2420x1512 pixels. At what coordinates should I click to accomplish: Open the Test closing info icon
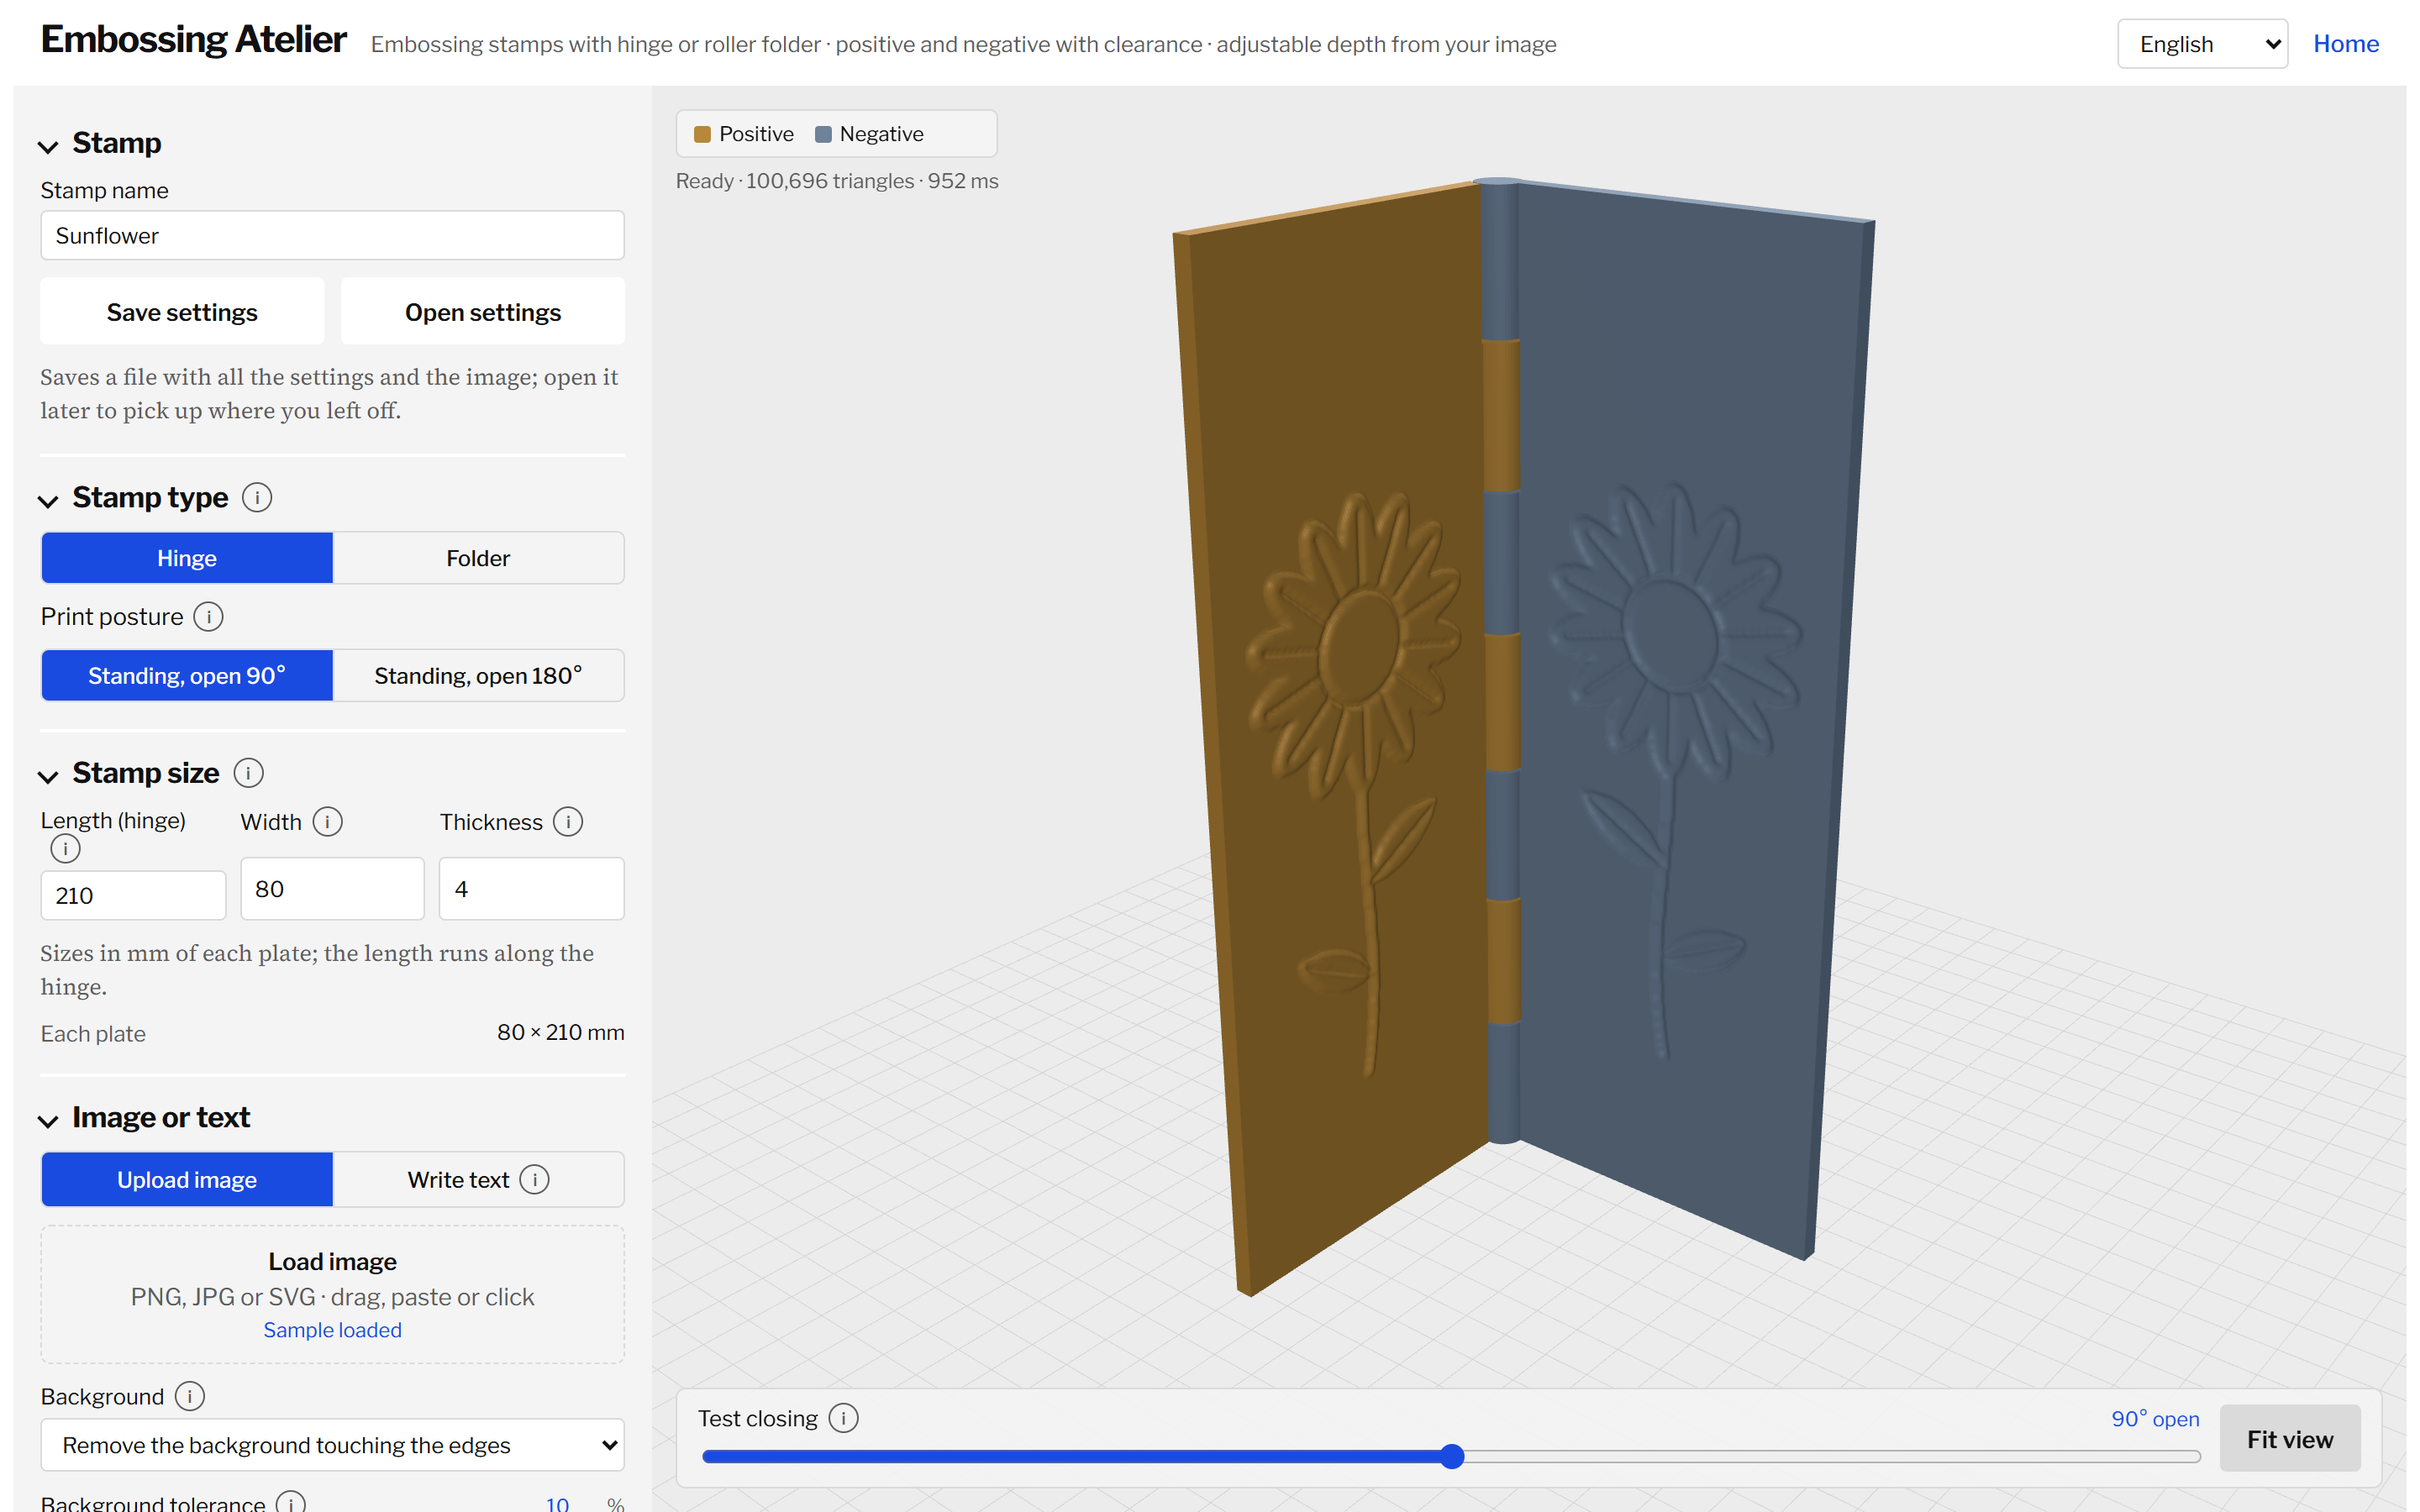coord(843,1417)
